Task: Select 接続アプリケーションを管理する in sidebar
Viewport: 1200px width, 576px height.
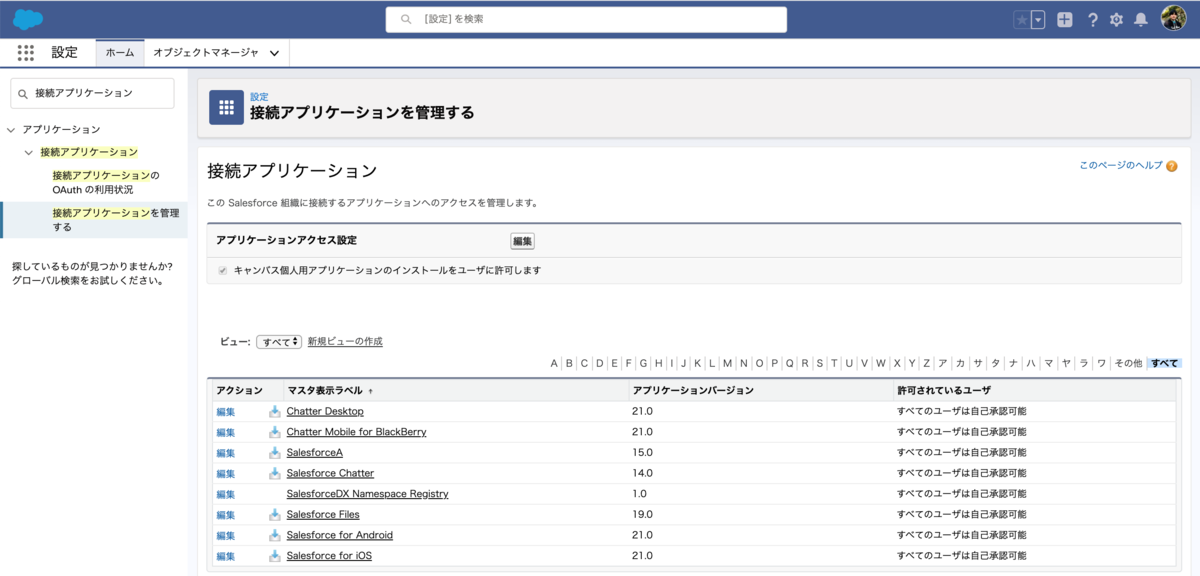Action: [x=116, y=220]
